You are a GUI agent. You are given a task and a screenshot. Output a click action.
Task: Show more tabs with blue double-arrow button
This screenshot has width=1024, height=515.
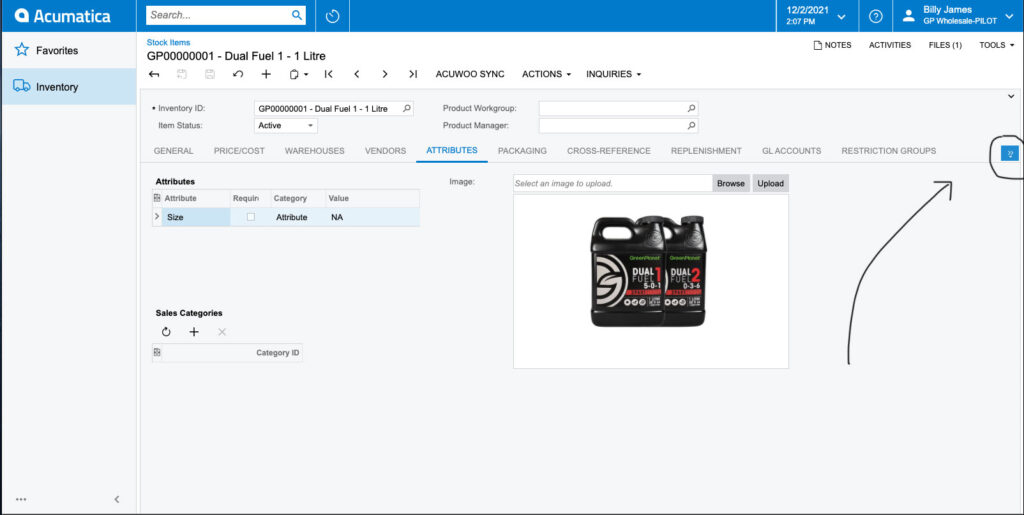pos(1010,153)
